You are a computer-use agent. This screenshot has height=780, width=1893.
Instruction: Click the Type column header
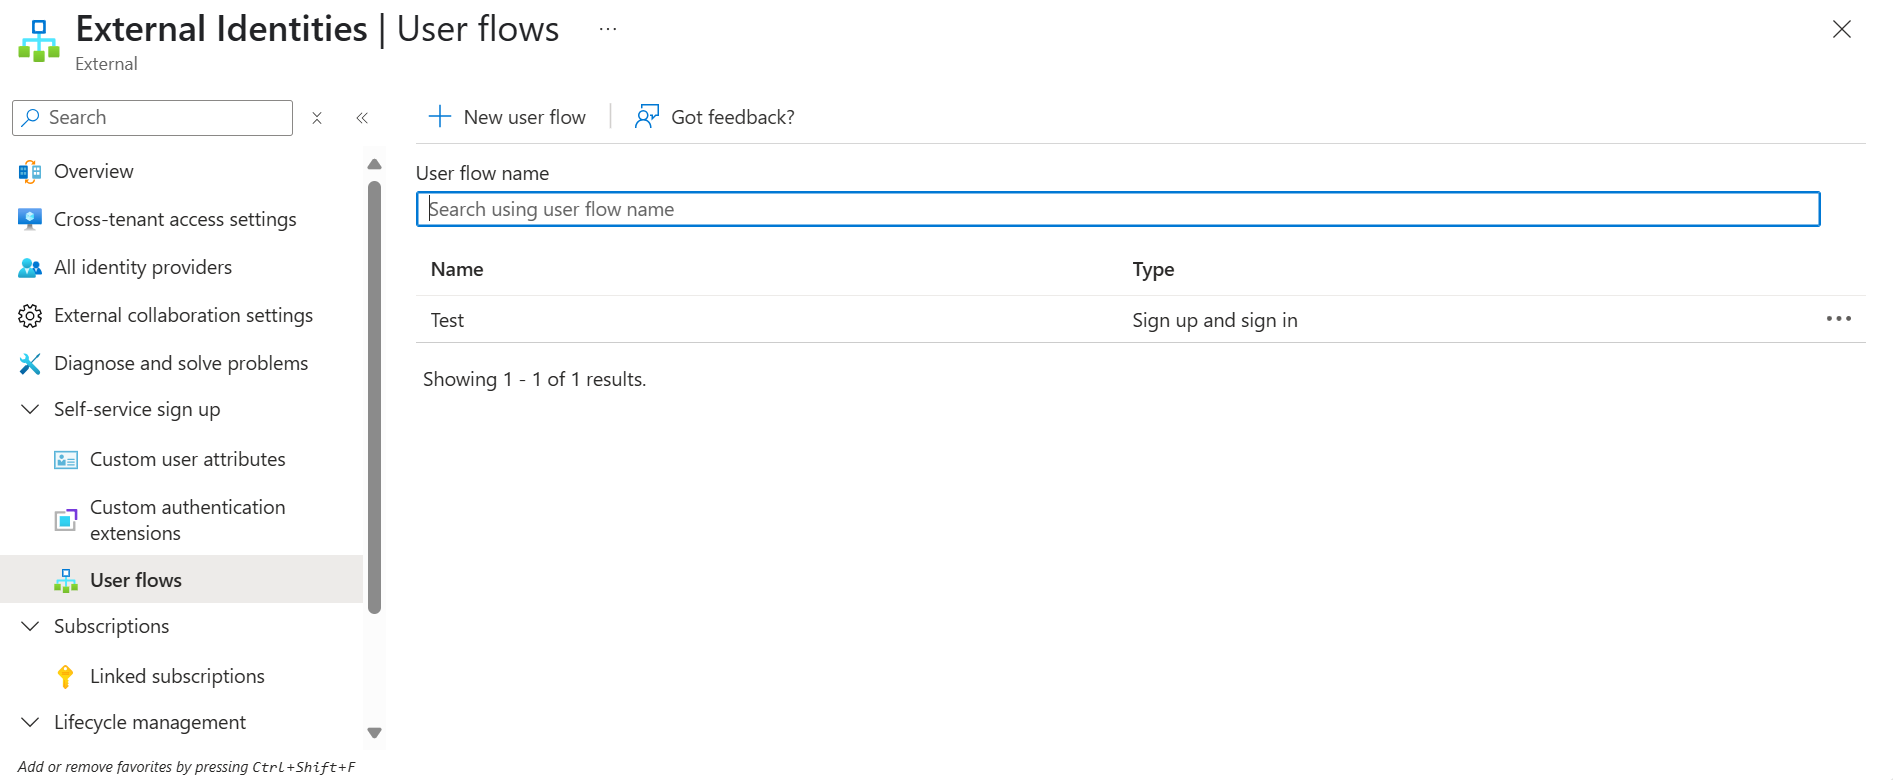tap(1153, 270)
